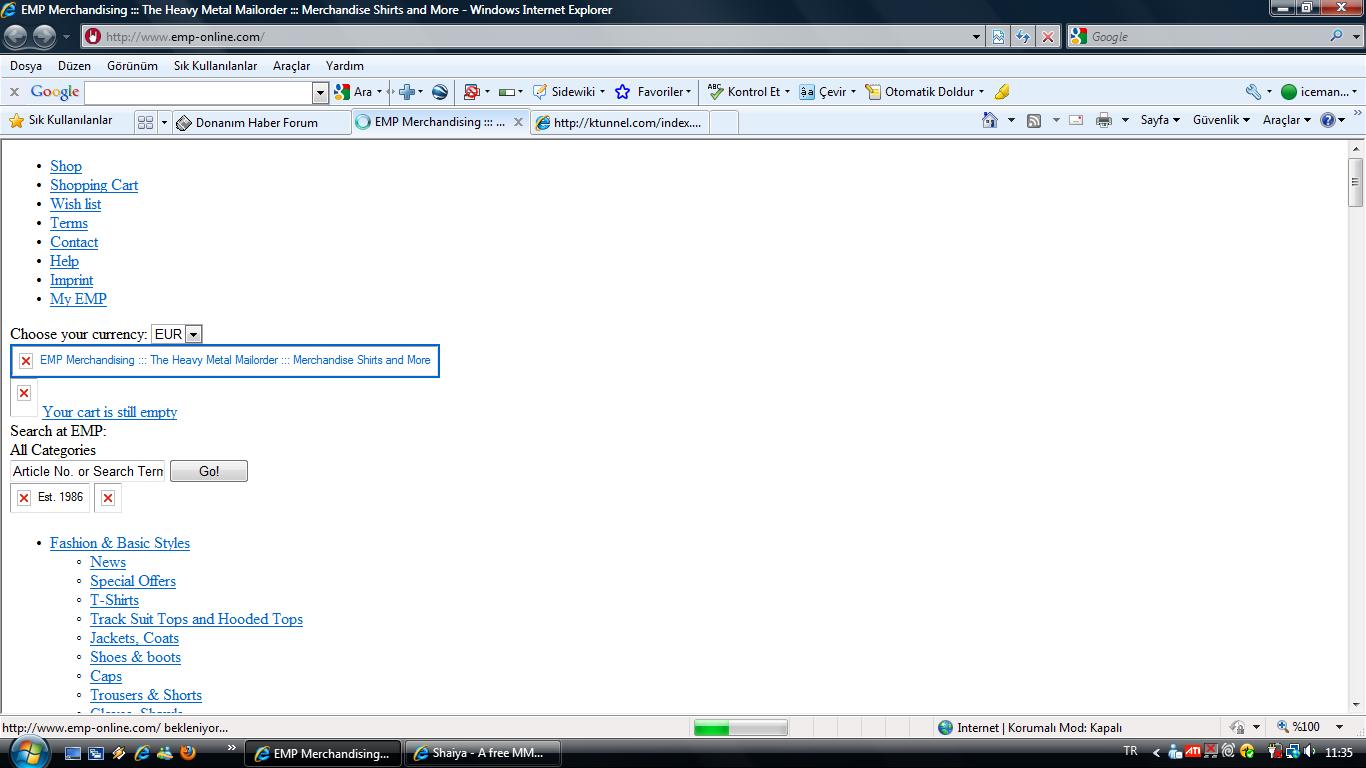Open a new blank tab
This screenshot has width=1366, height=768.
coord(724,122)
